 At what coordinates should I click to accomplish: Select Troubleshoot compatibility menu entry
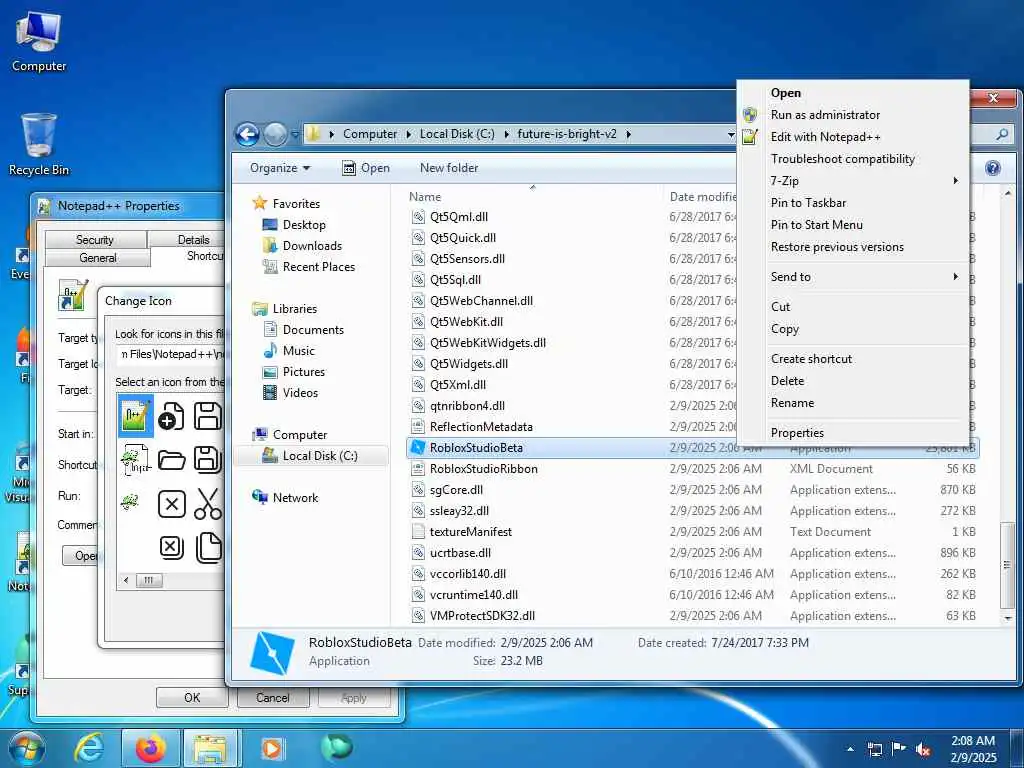pos(853,159)
